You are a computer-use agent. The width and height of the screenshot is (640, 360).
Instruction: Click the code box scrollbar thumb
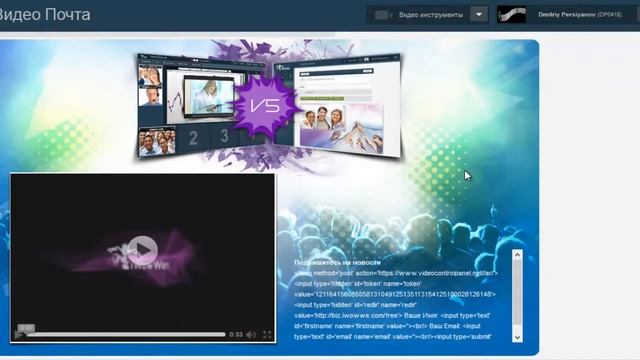(517, 293)
